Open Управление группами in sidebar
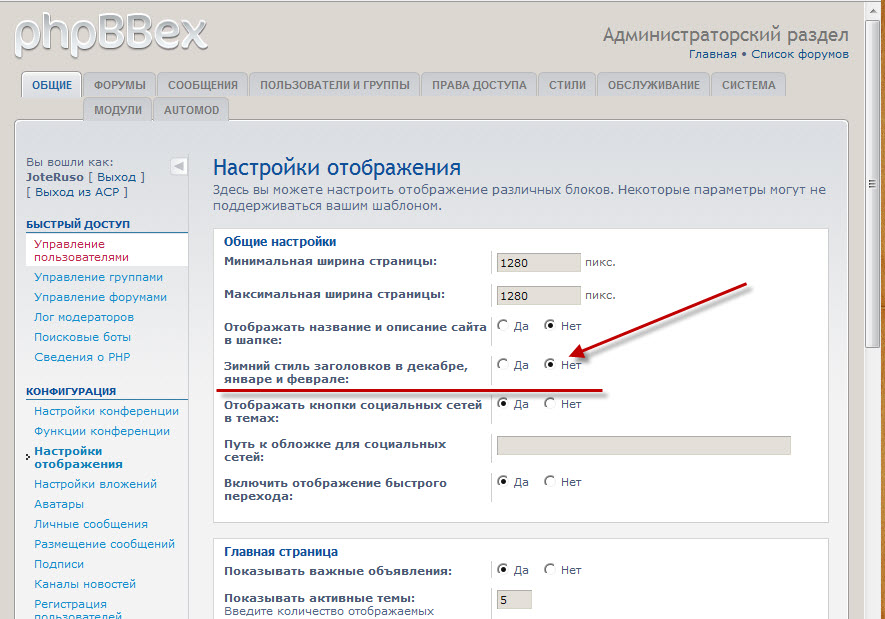Screen dimensions: 885x619 [98, 277]
